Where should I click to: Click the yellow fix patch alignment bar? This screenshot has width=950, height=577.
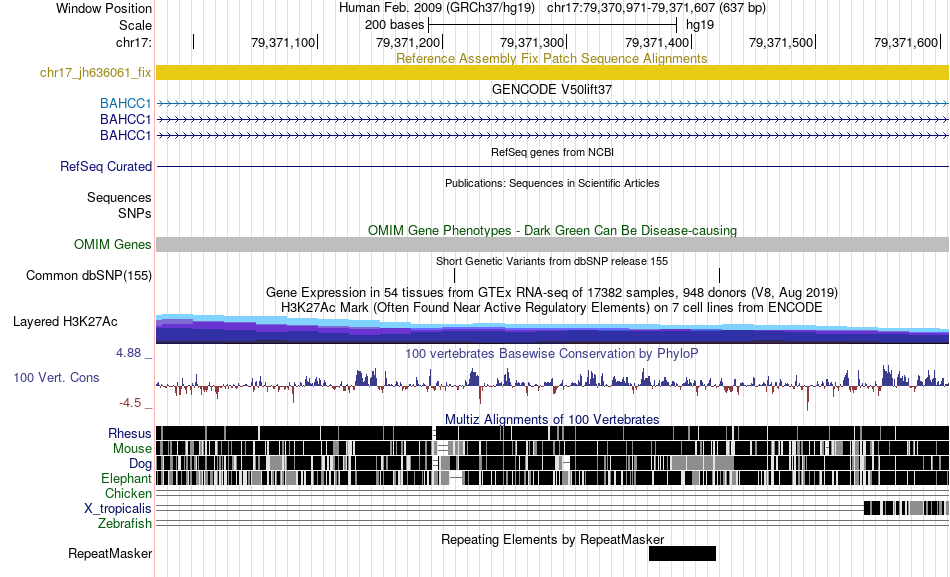point(552,73)
